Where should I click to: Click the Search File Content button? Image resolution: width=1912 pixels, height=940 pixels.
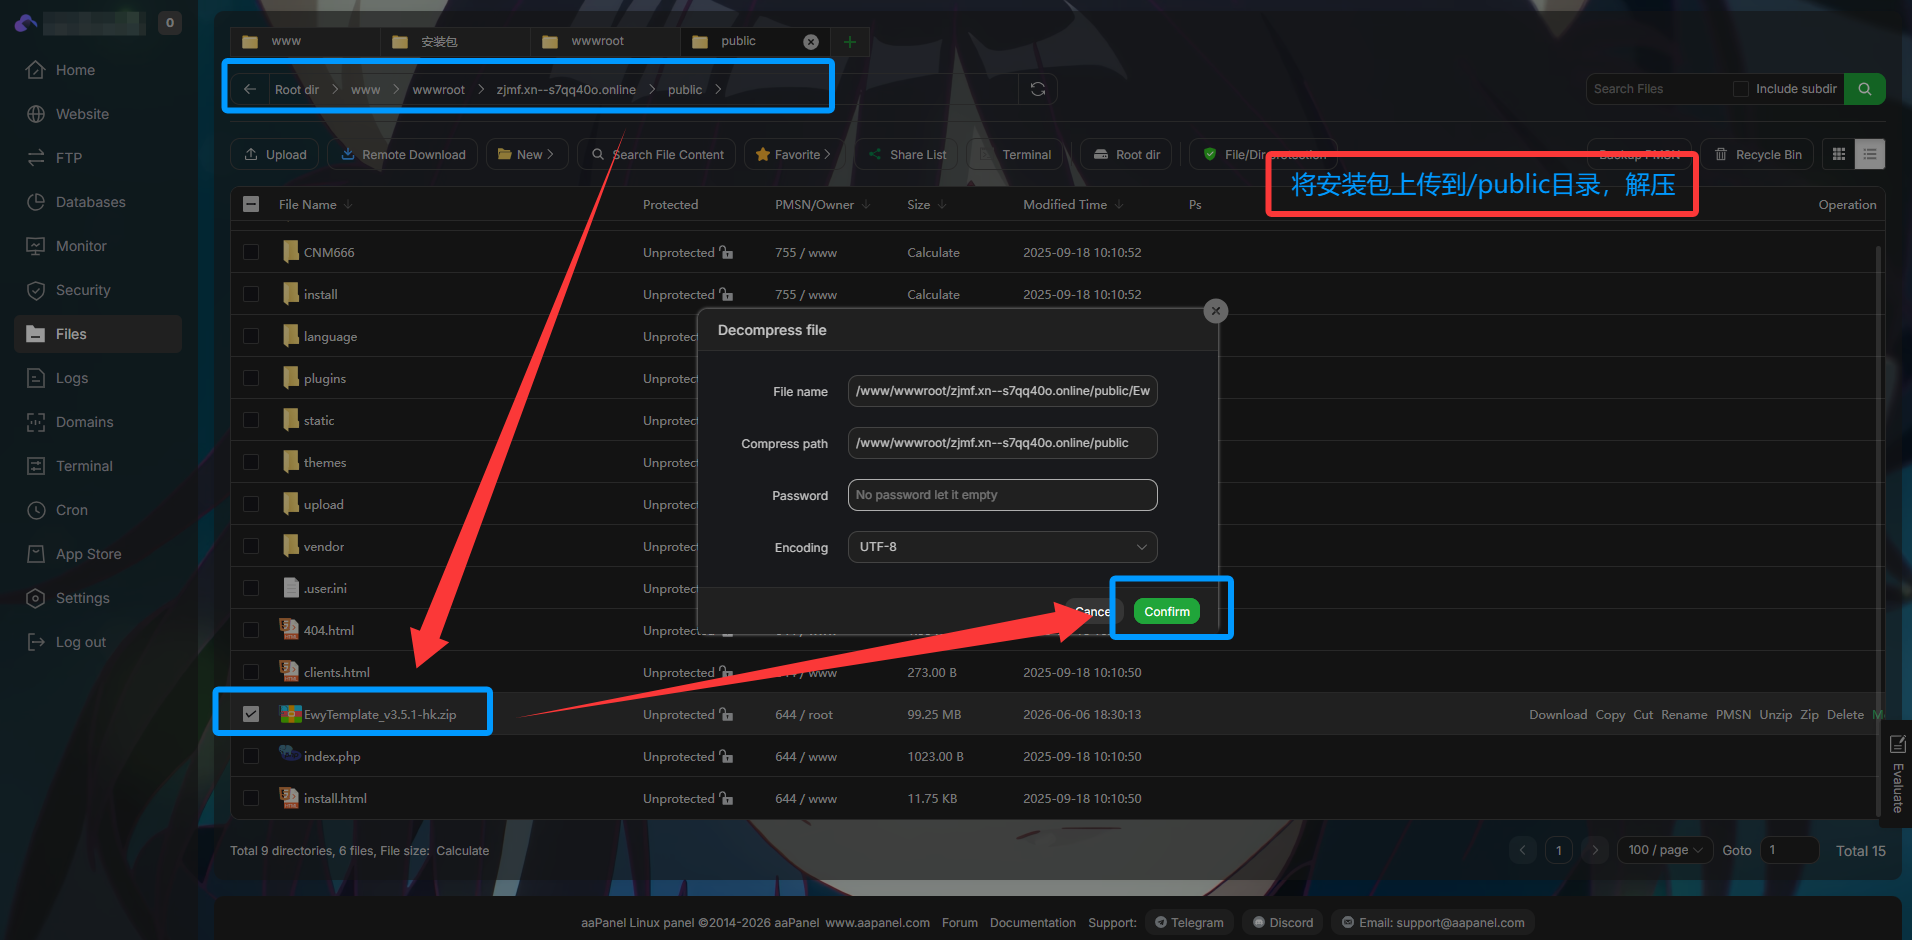(657, 154)
